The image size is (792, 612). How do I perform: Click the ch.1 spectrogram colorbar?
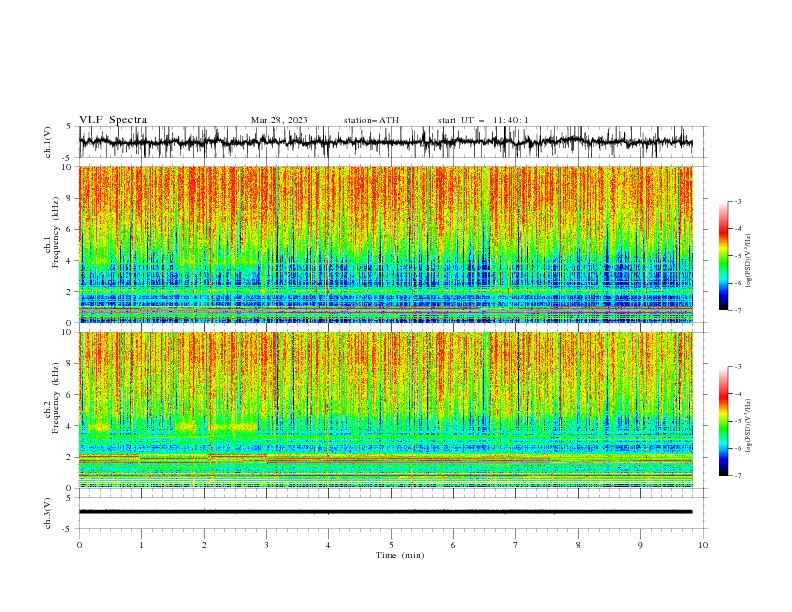pyautogui.click(x=723, y=256)
